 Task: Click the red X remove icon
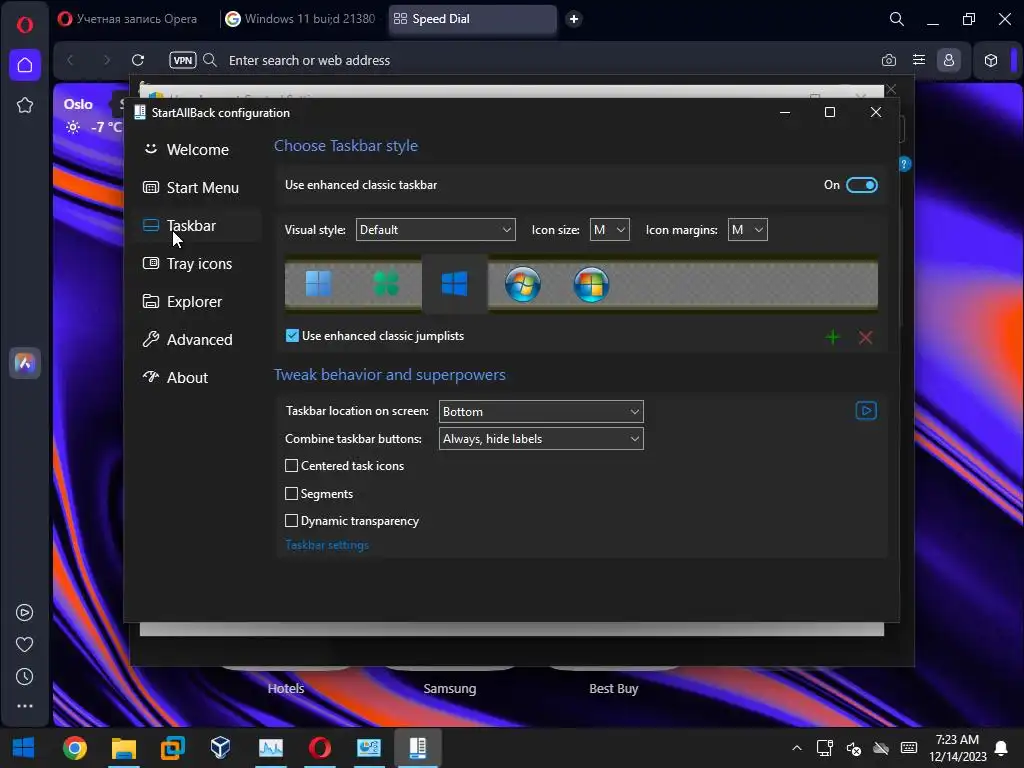click(865, 337)
